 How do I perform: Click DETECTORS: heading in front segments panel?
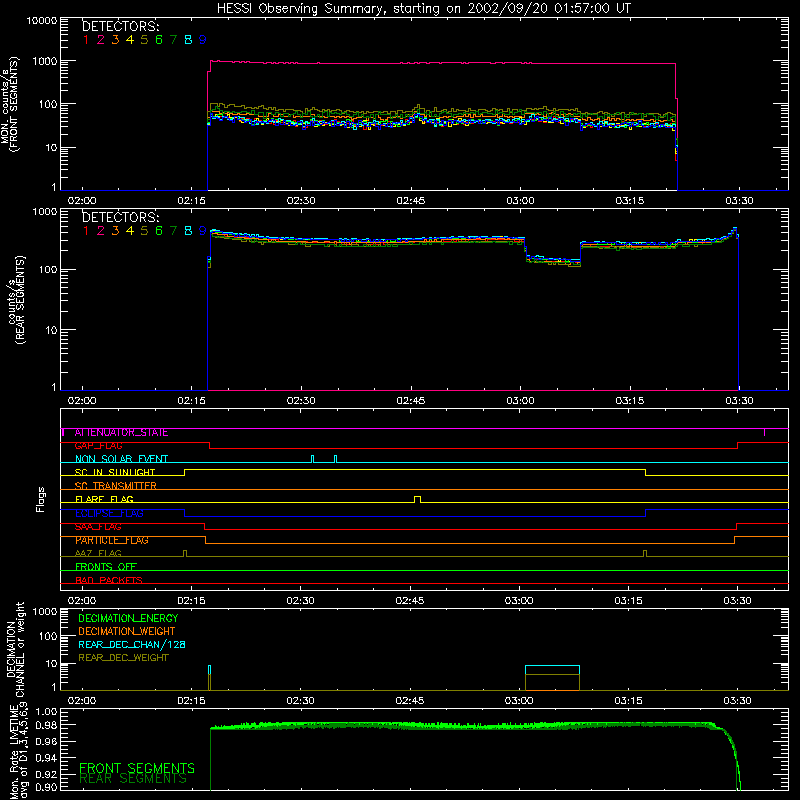click(121, 27)
